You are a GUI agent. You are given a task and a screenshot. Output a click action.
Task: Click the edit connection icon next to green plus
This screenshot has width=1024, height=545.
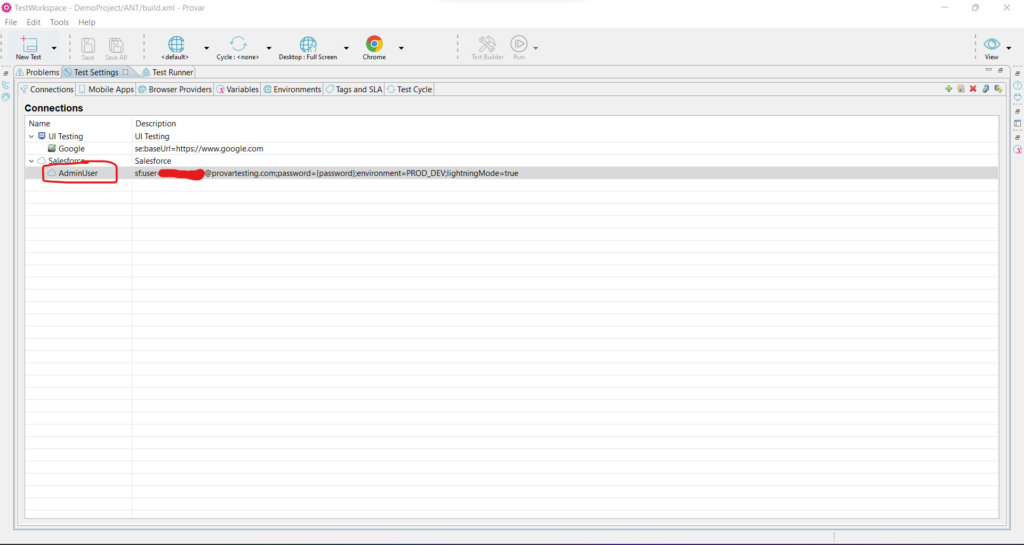[961, 89]
